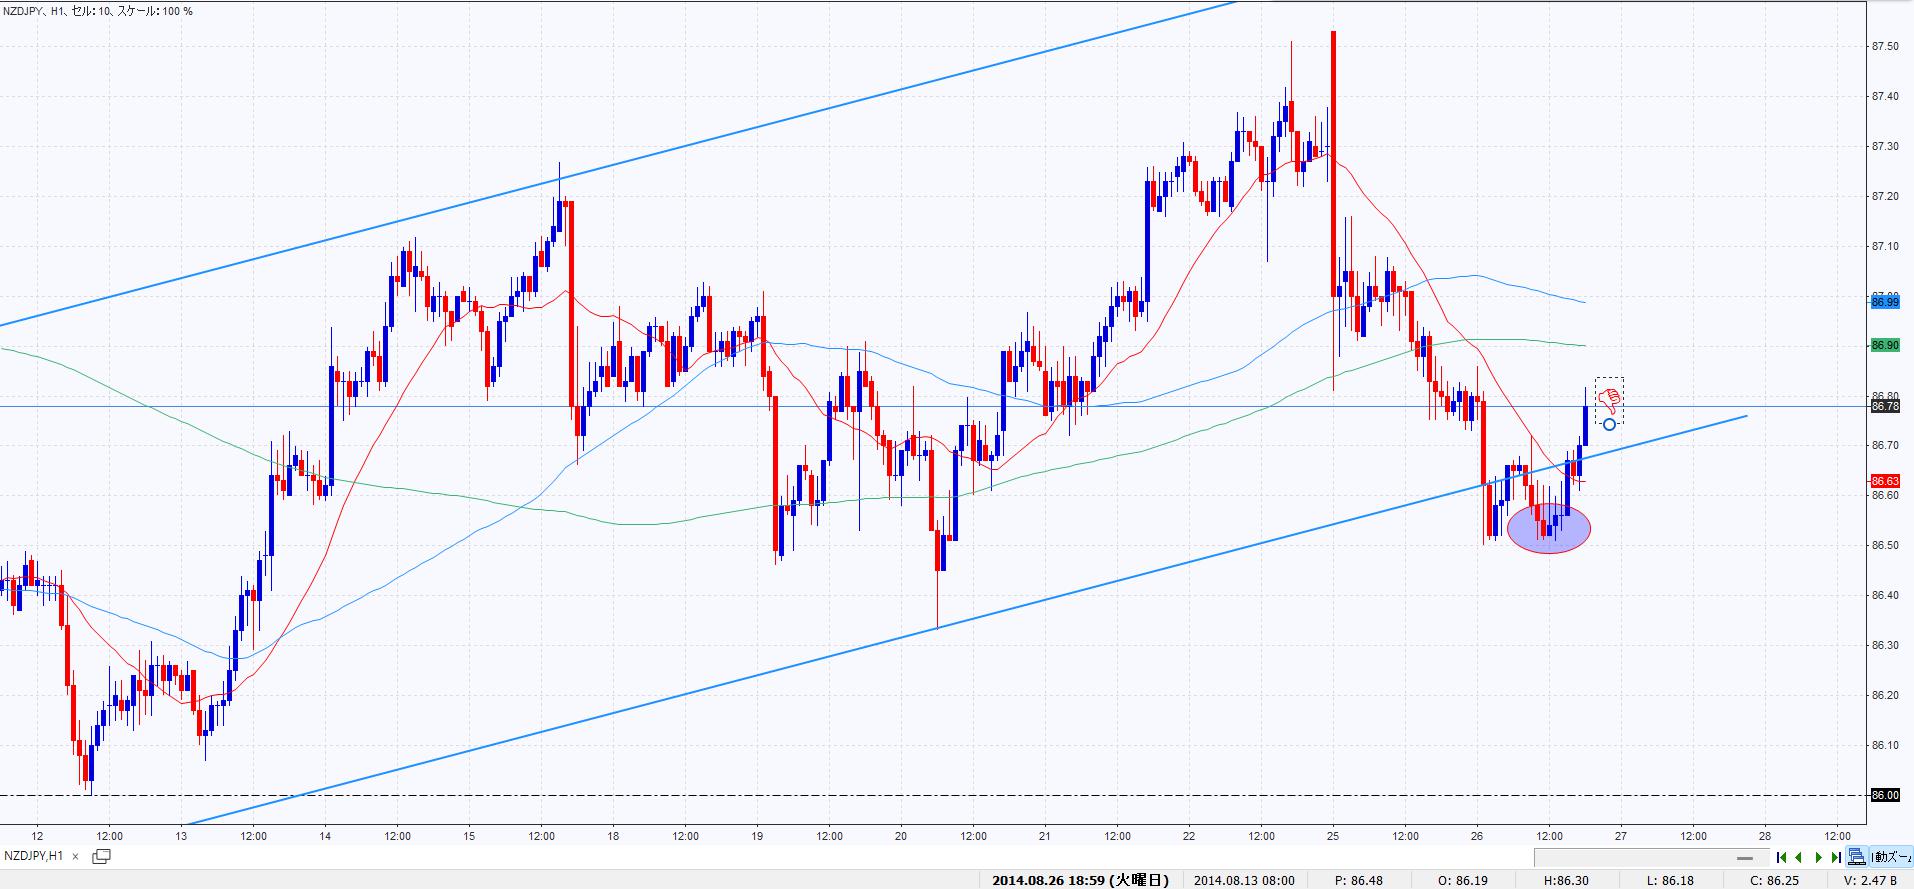Click the chart shift windows icon

pos(1856,857)
